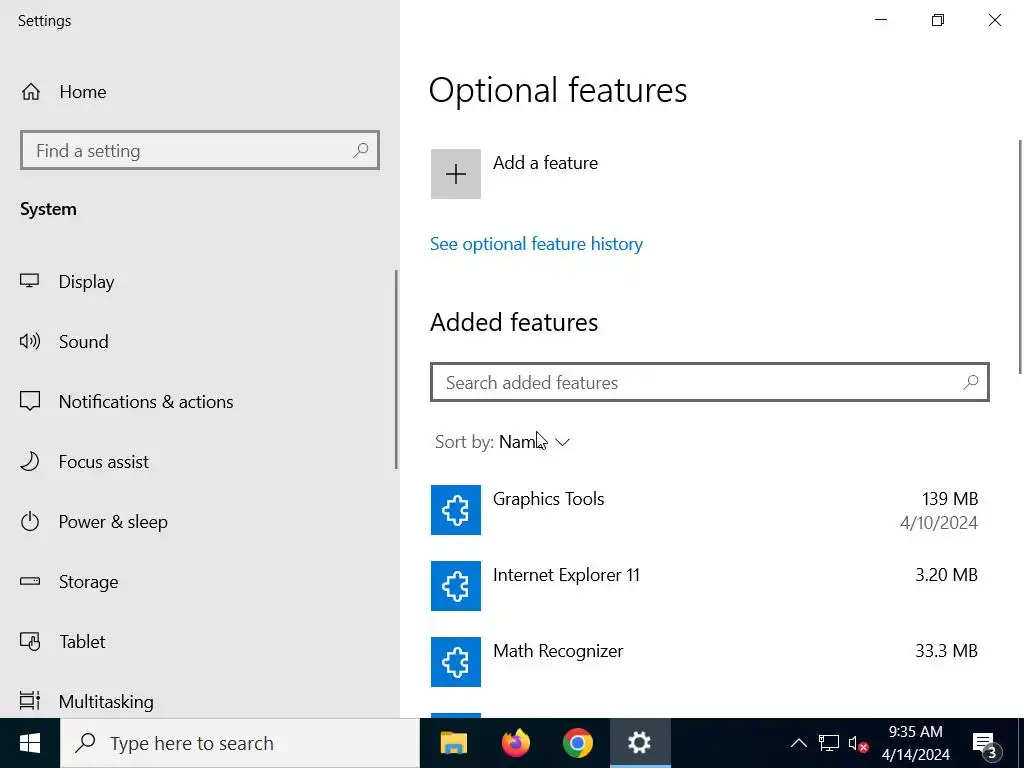Open the Windows Start menu
The width and height of the screenshot is (1024, 768).
coord(30,743)
